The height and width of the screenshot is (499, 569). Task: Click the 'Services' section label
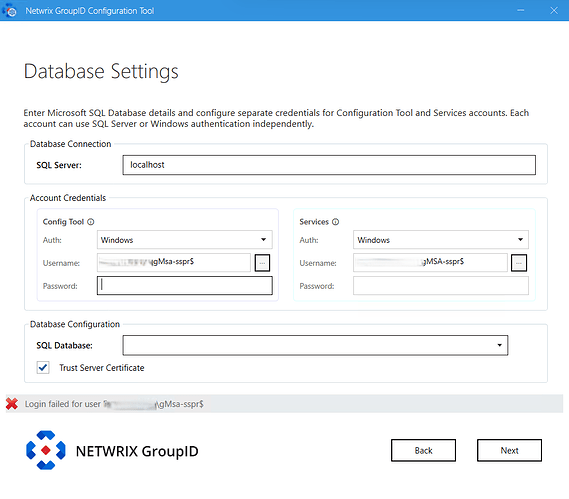314,222
